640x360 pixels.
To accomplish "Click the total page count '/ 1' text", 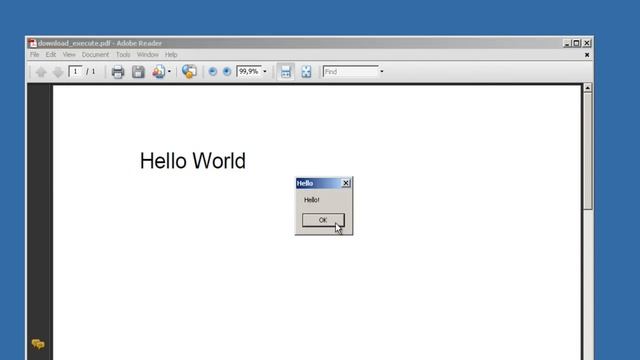I will pos(91,72).
